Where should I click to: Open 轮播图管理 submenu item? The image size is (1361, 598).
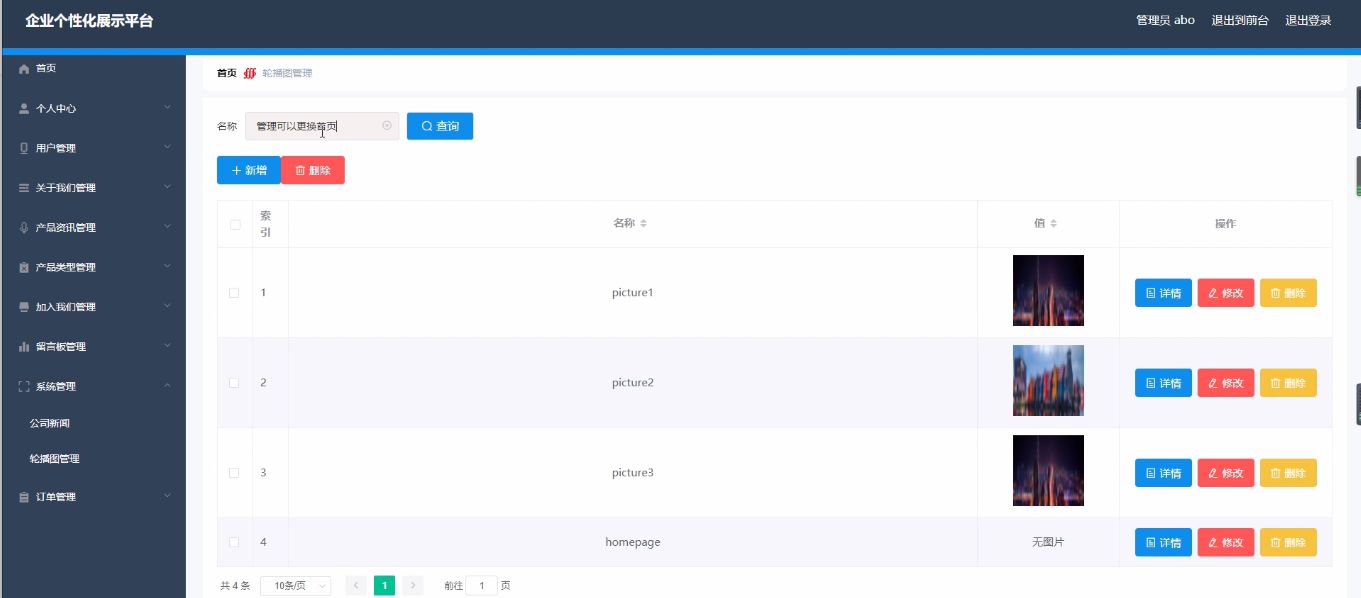click(55, 459)
